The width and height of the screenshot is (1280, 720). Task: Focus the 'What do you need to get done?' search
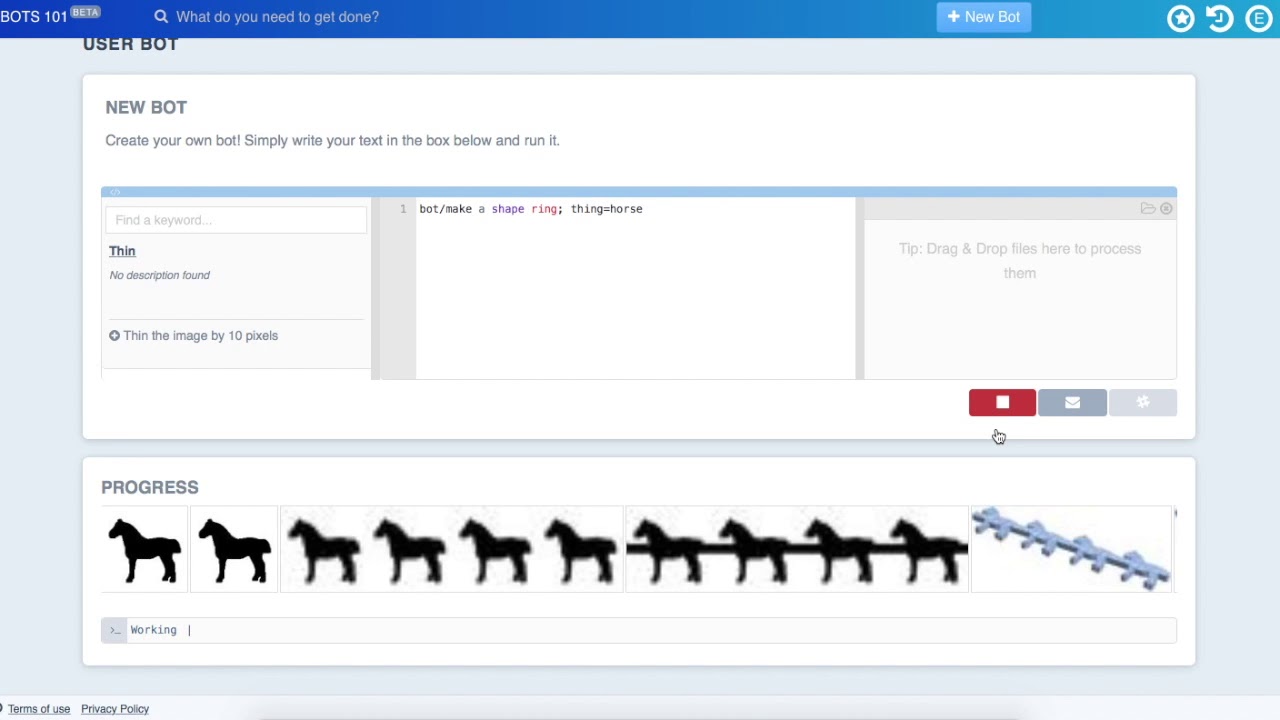click(x=277, y=17)
